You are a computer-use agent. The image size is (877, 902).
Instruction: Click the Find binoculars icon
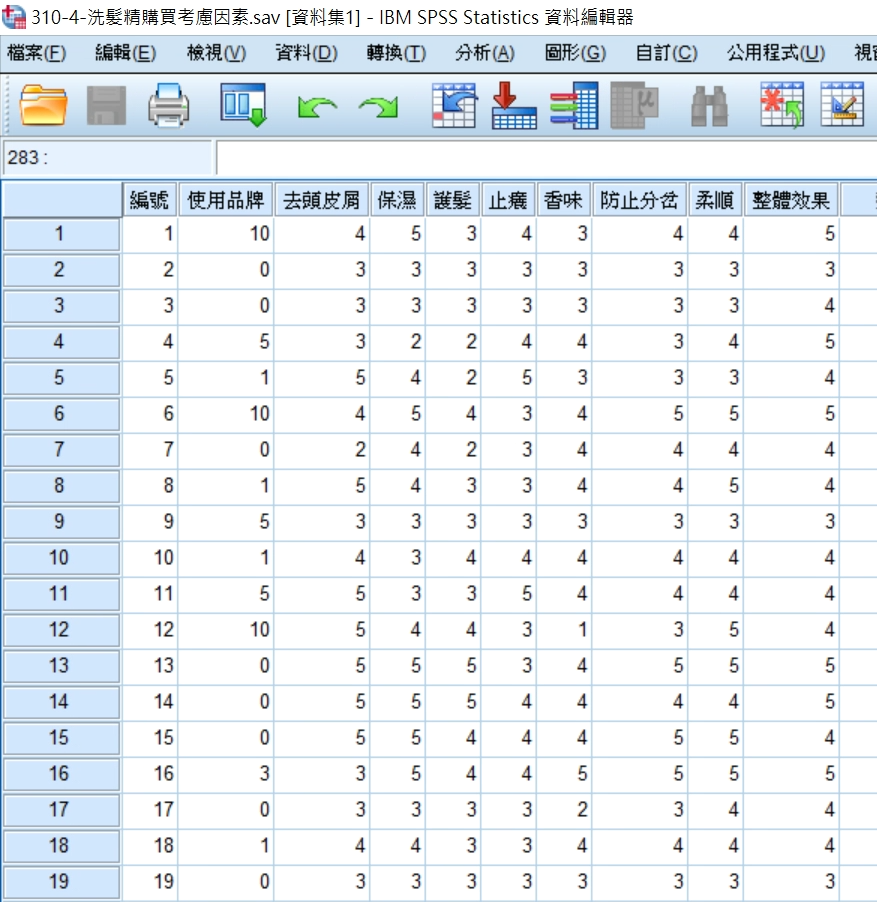(709, 105)
